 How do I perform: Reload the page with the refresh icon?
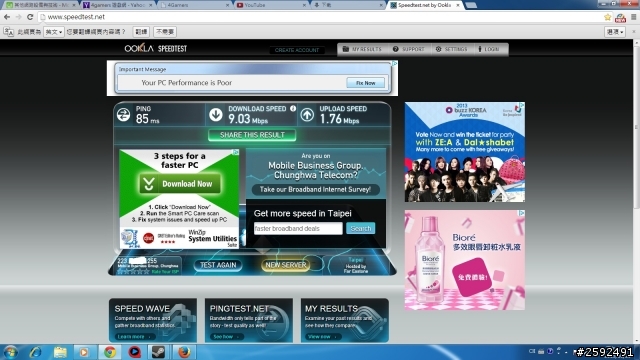[30, 17]
